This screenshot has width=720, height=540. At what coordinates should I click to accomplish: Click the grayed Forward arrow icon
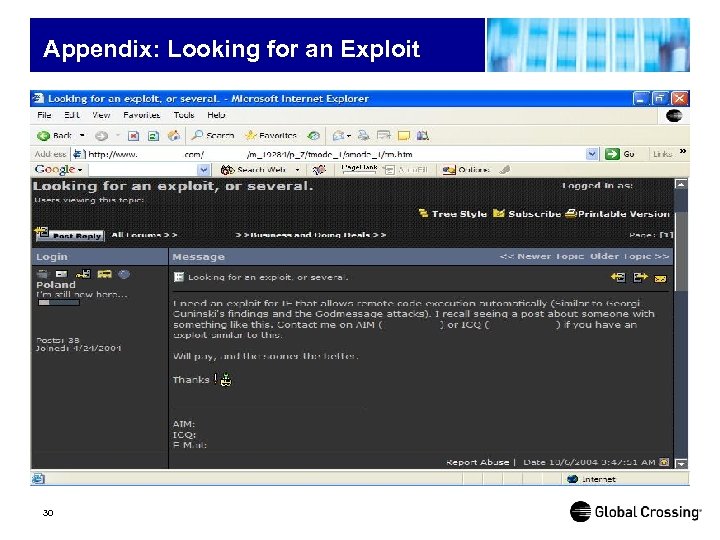[x=101, y=135]
